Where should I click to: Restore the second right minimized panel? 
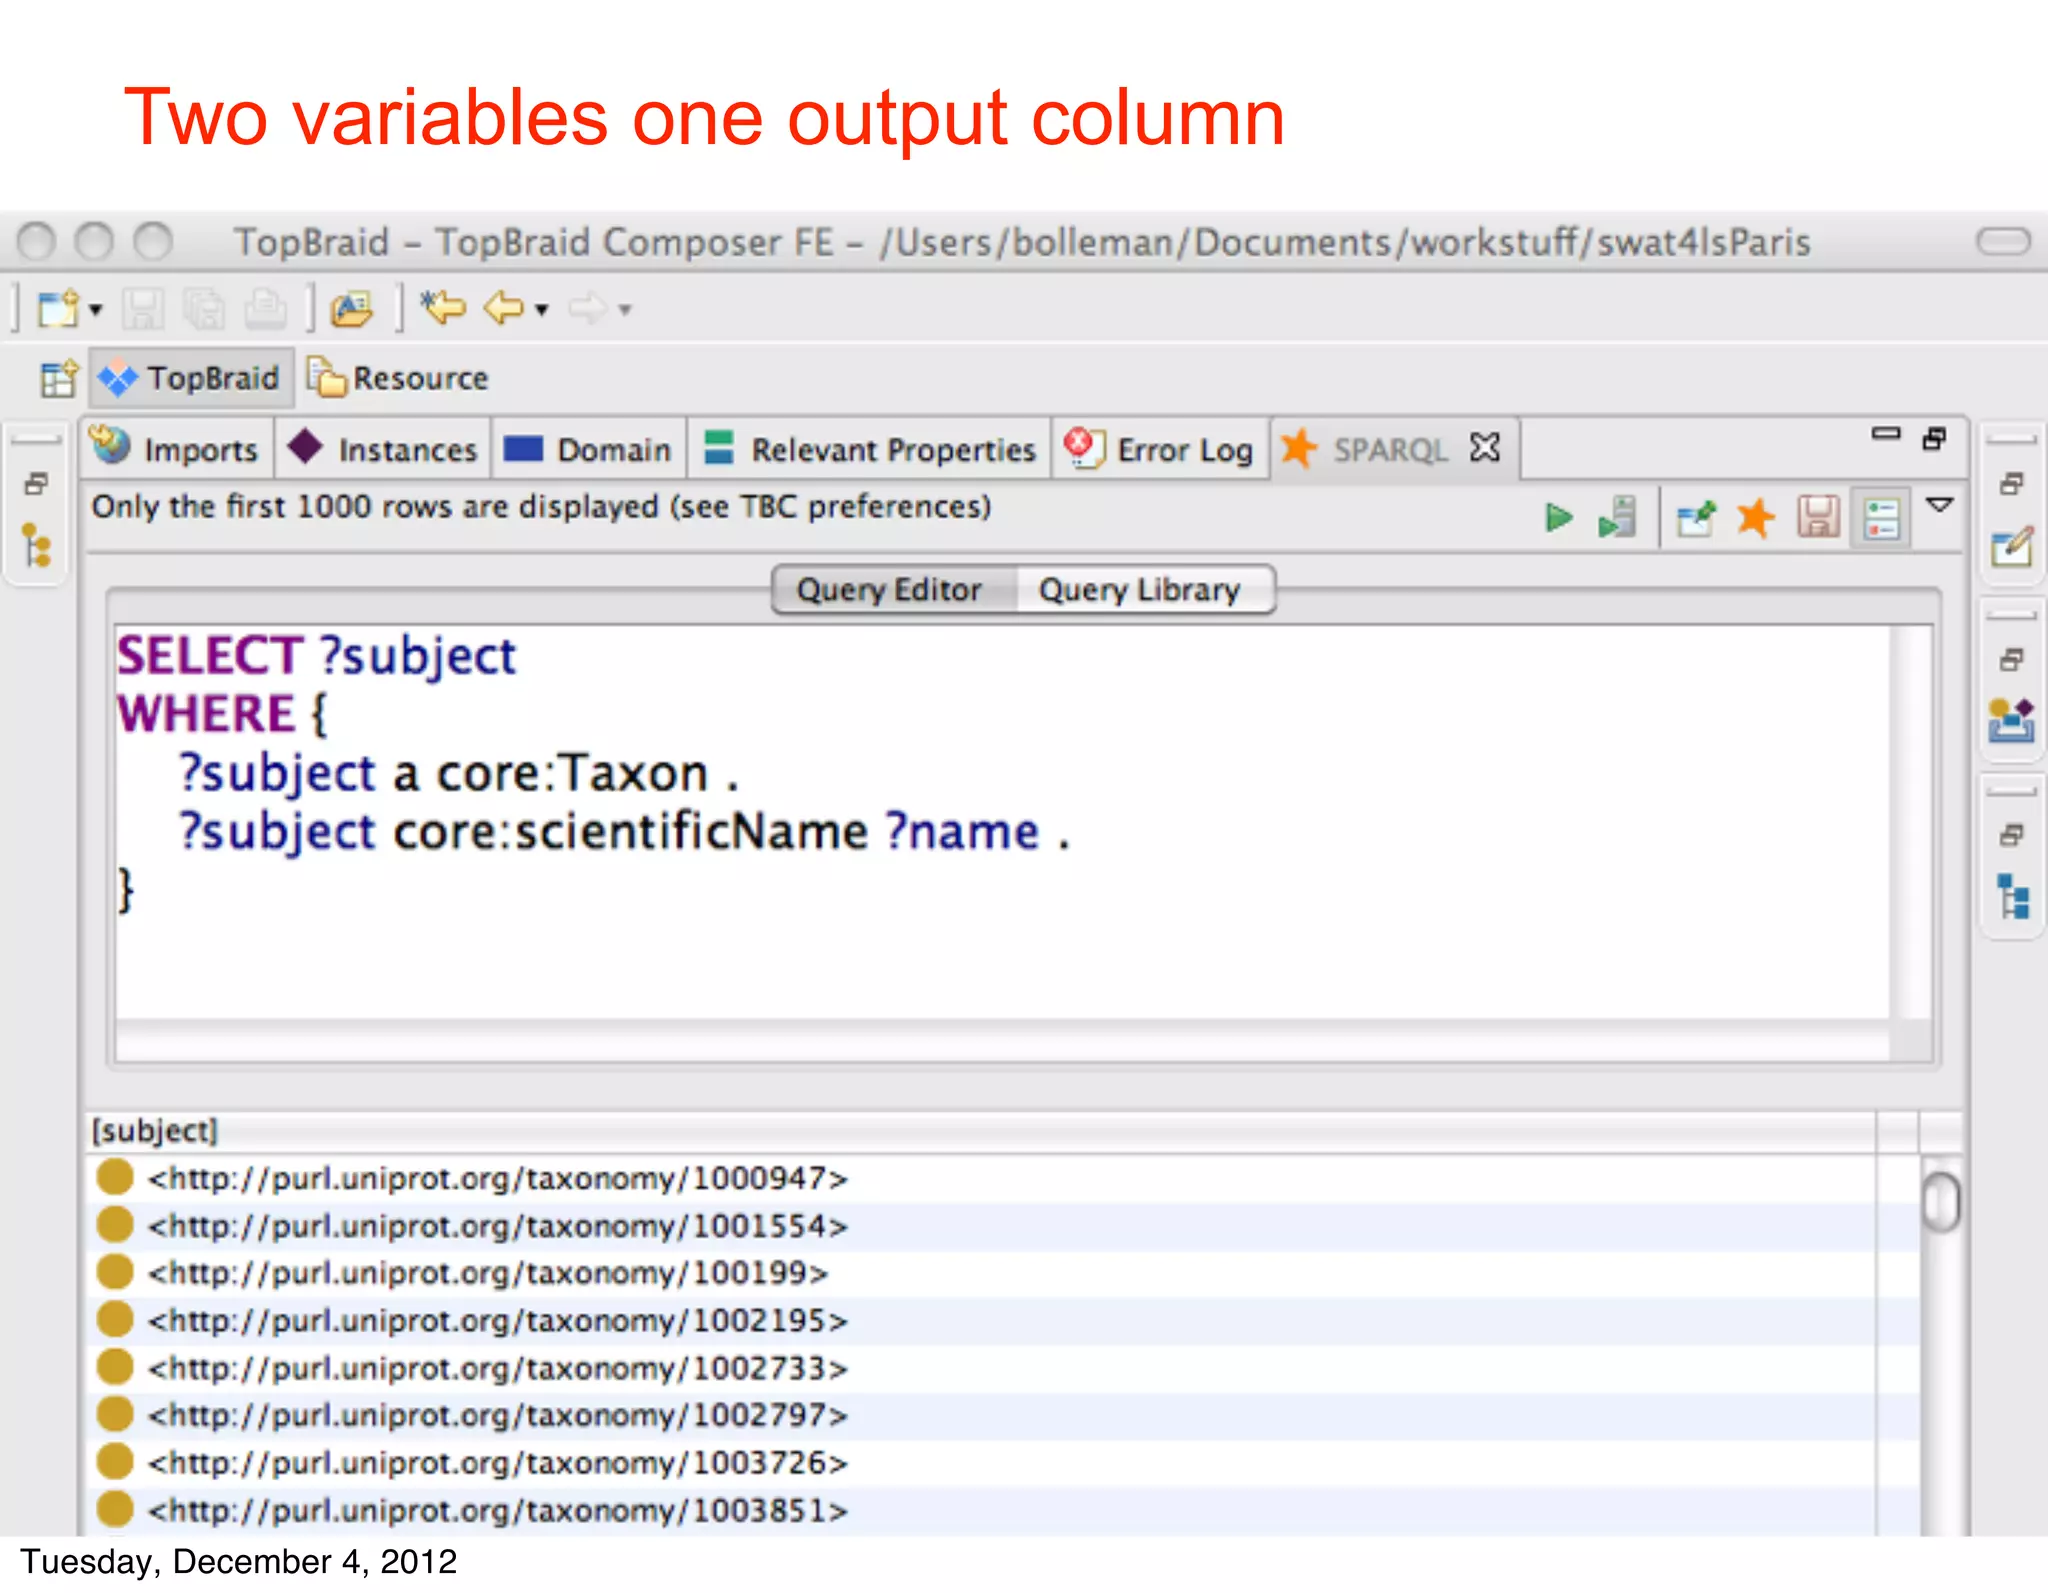click(2012, 660)
